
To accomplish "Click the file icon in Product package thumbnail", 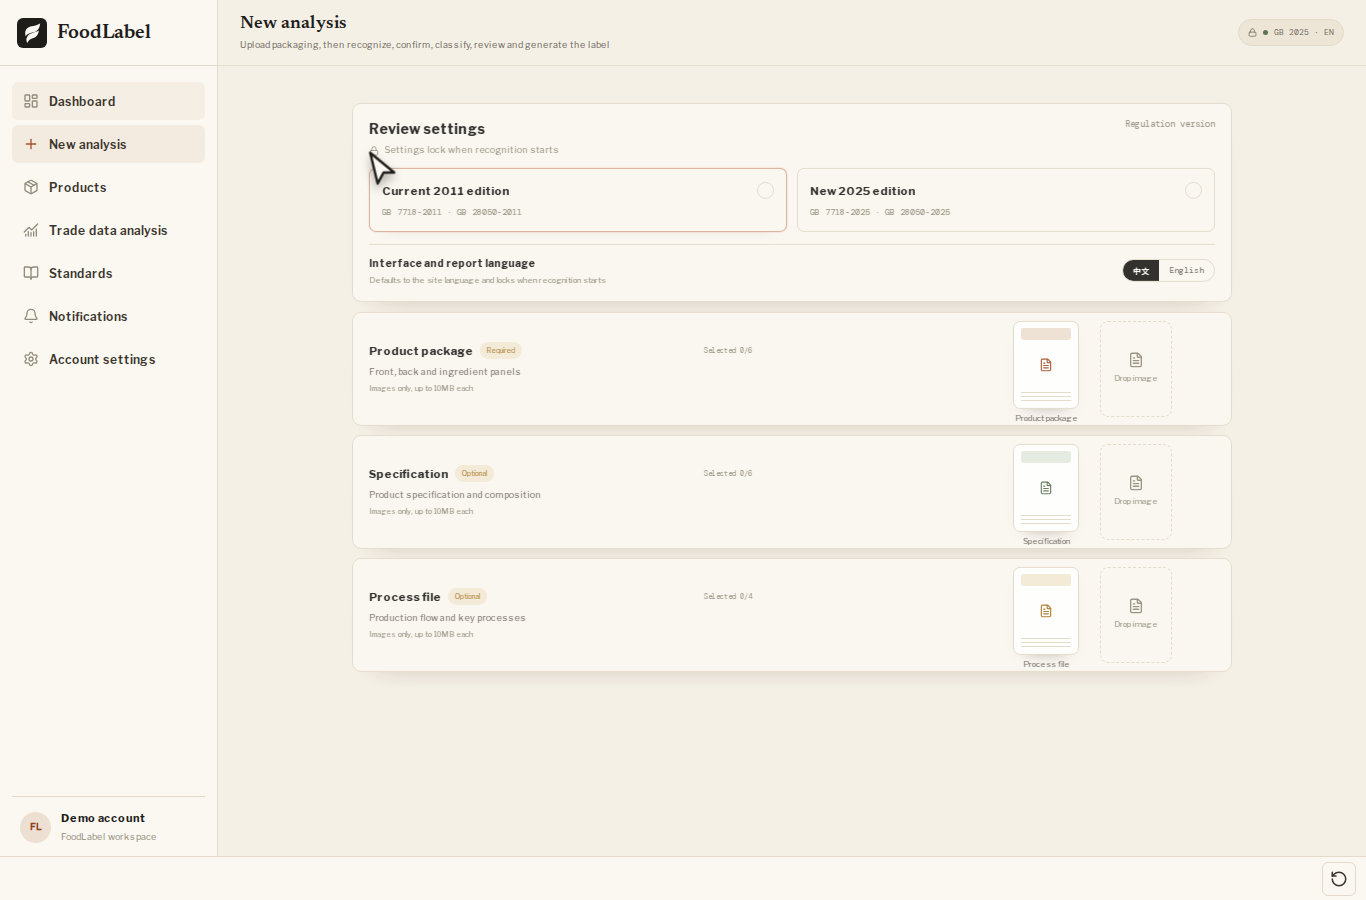I will [x=1046, y=365].
